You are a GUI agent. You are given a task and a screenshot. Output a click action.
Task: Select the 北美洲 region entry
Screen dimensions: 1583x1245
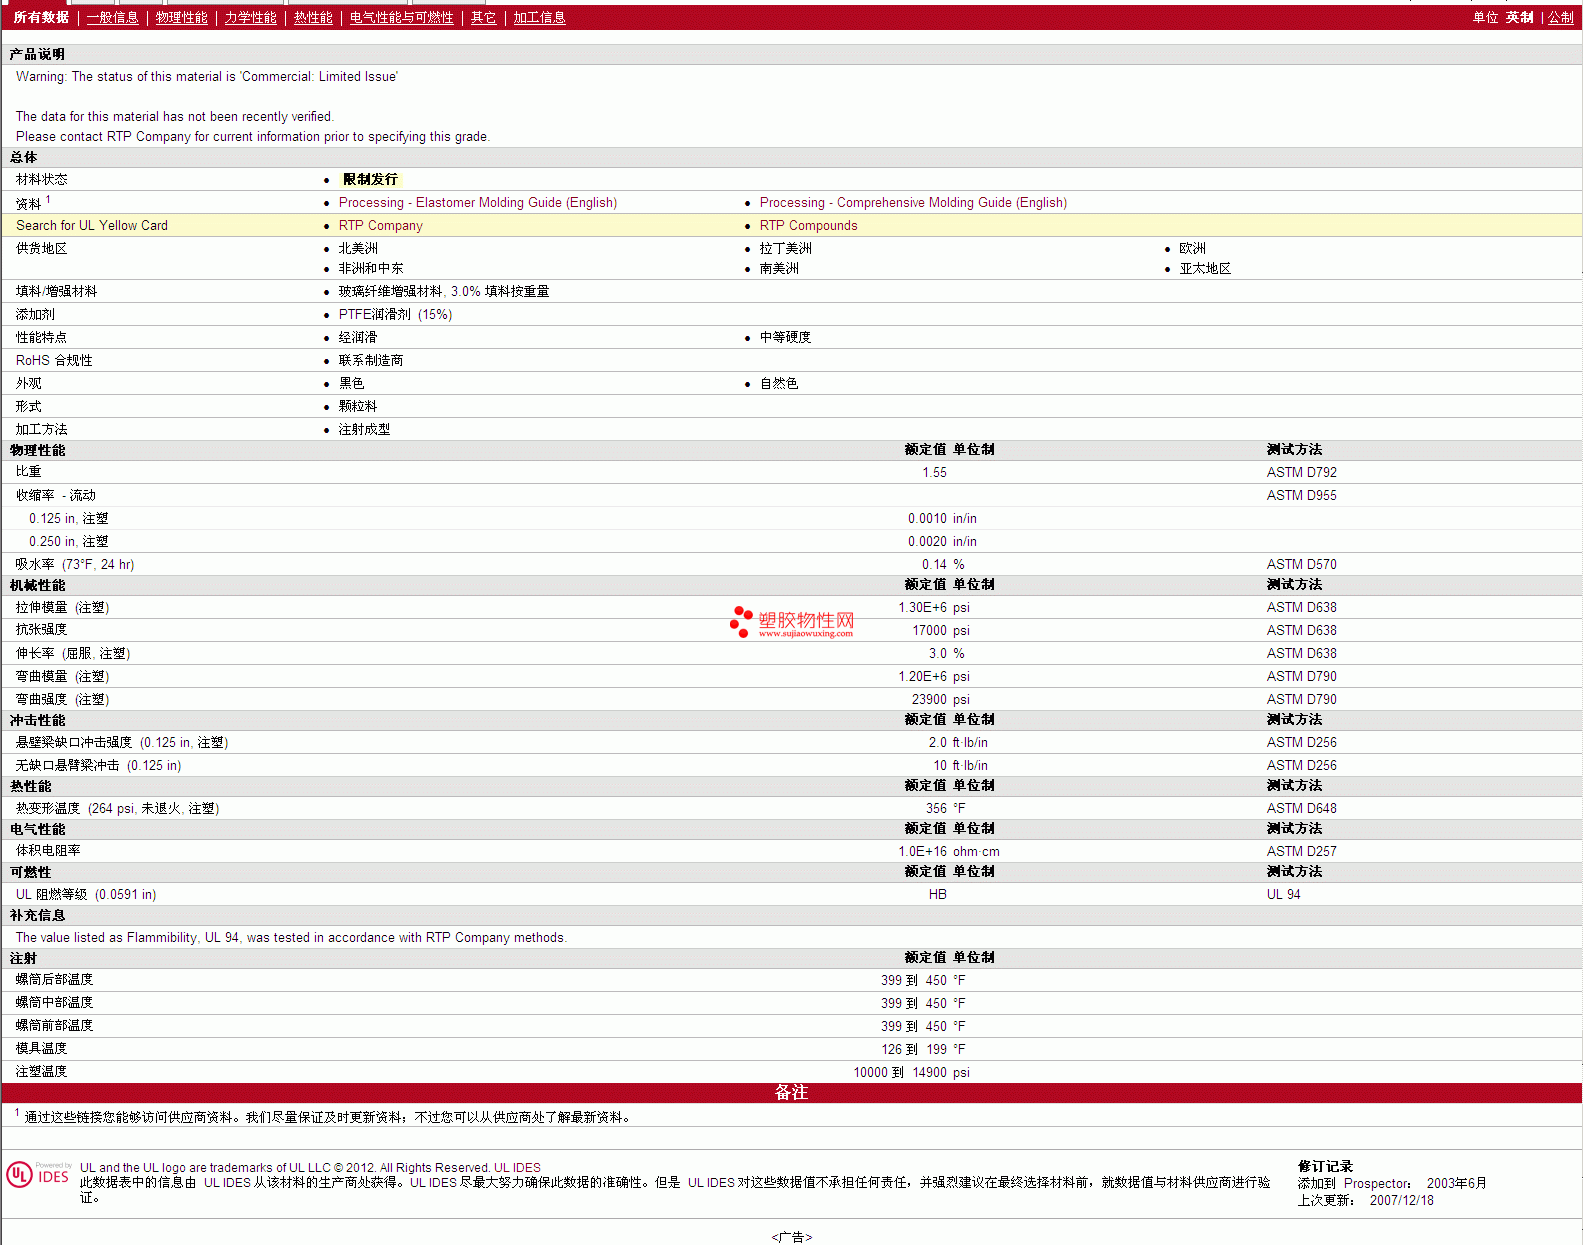click(358, 248)
